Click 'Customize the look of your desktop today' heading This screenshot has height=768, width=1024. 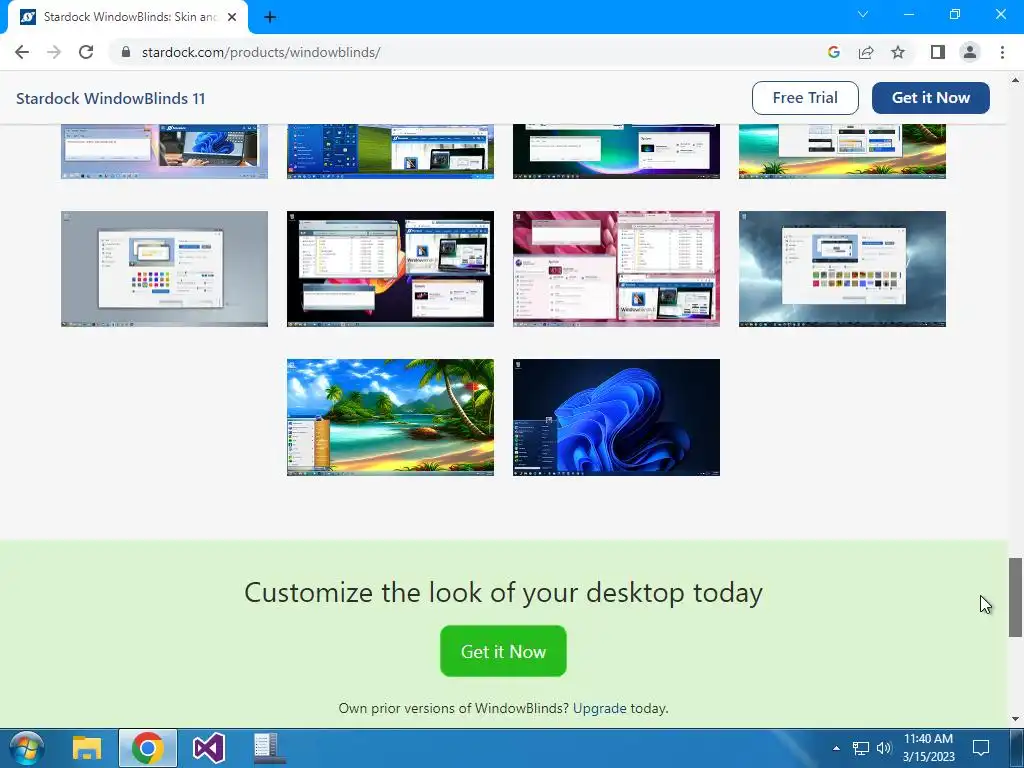(x=503, y=593)
